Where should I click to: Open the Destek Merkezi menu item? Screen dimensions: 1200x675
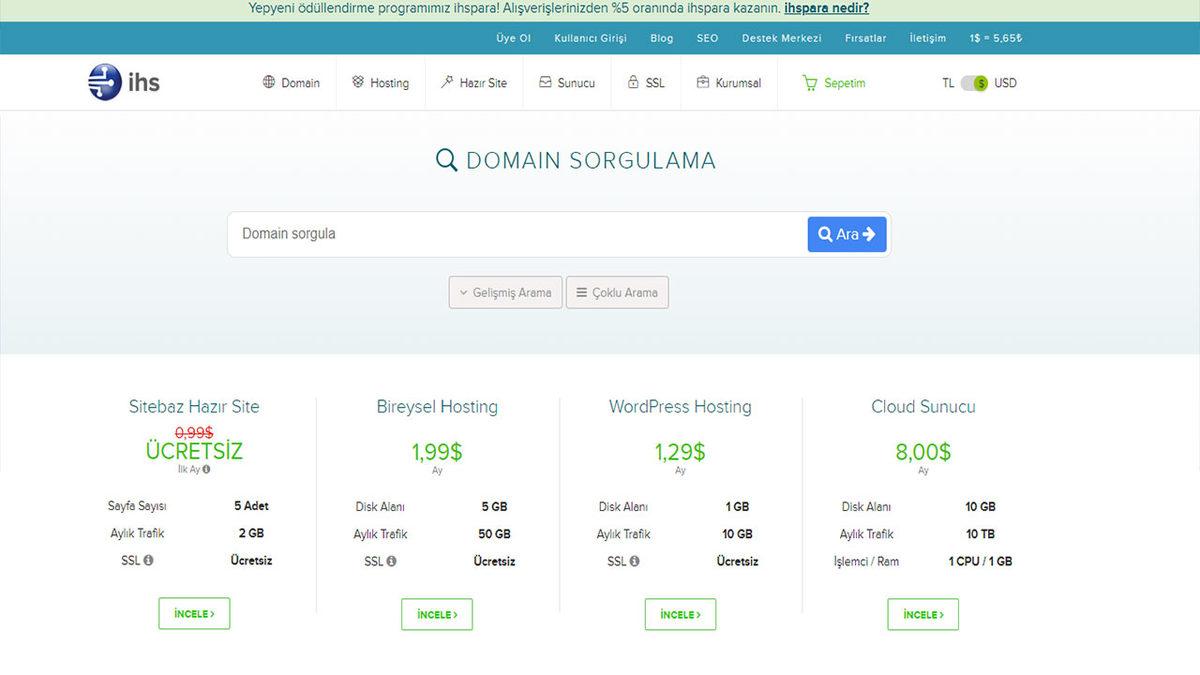point(781,38)
